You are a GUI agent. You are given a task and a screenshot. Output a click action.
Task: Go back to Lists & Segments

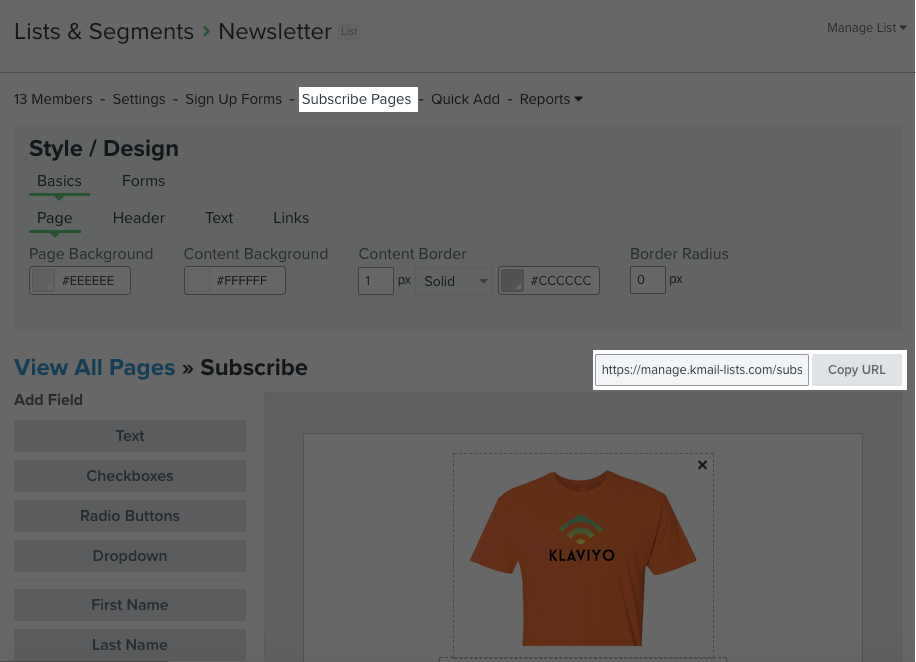click(x=103, y=32)
